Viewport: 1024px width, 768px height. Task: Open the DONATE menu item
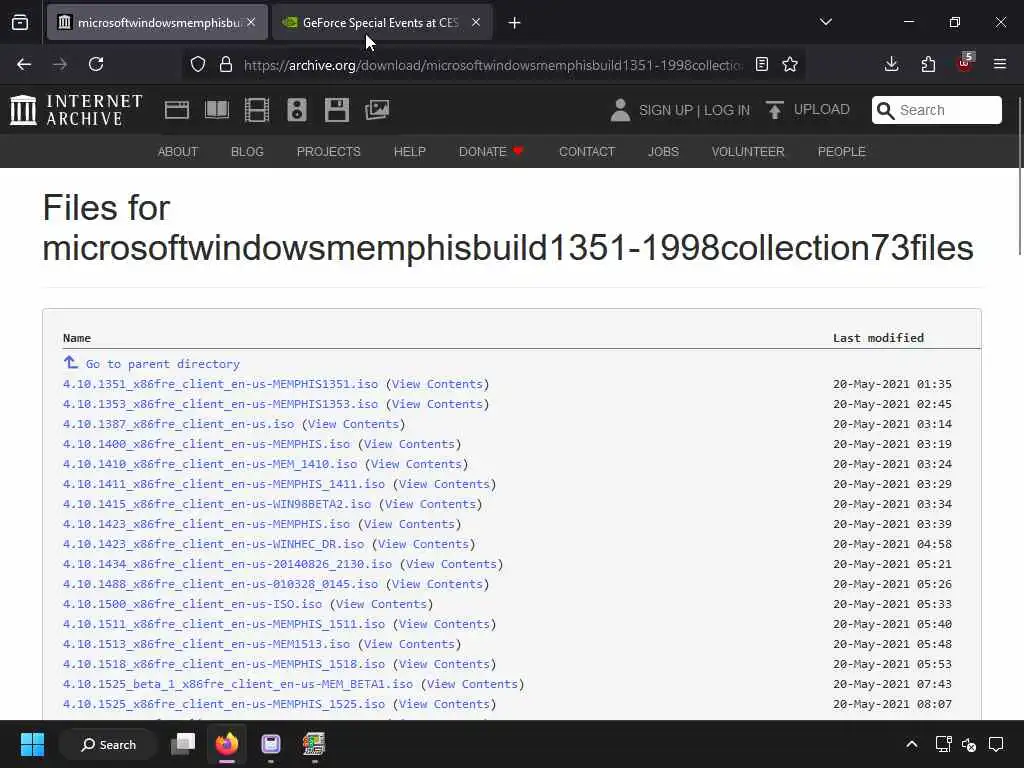[491, 152]
